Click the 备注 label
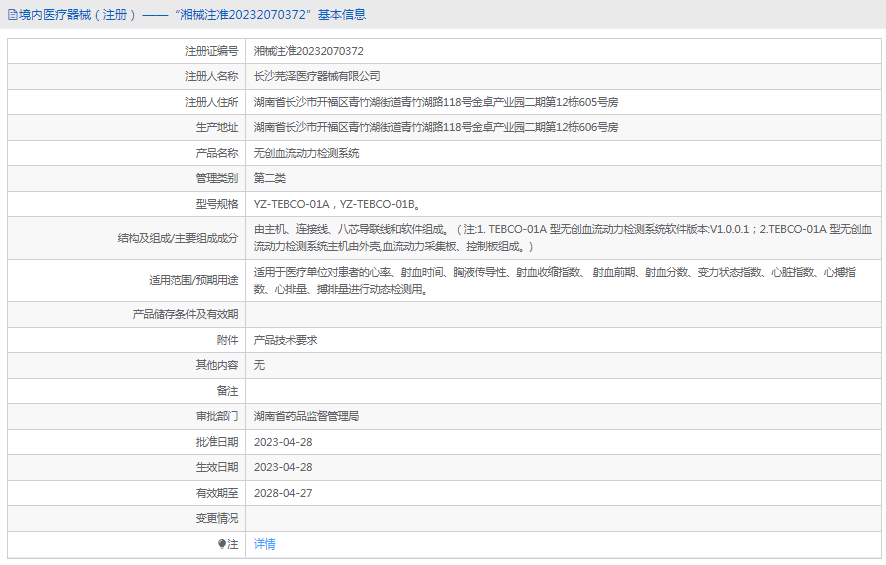Viewport: 886px width, 565px height. click(x=227, y=391)
